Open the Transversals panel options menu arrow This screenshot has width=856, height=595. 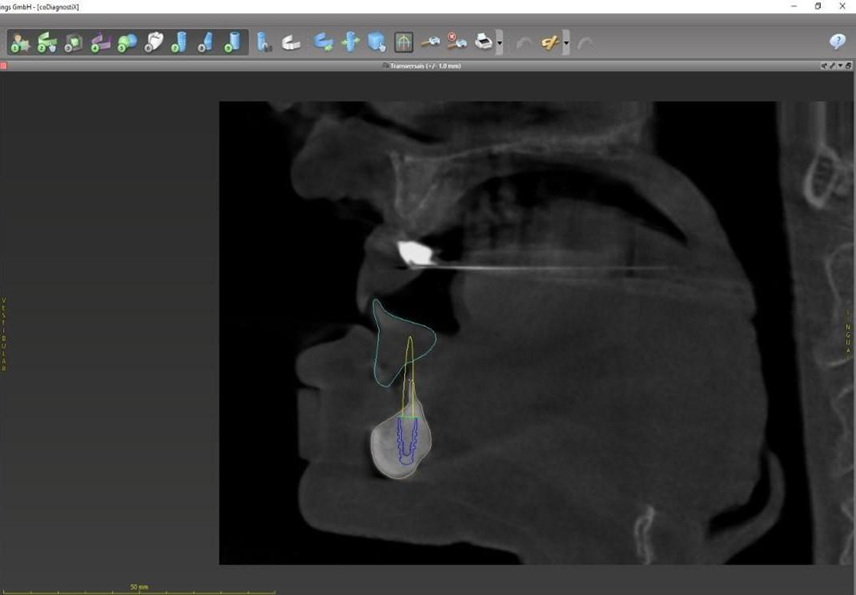tap(838, 66)
